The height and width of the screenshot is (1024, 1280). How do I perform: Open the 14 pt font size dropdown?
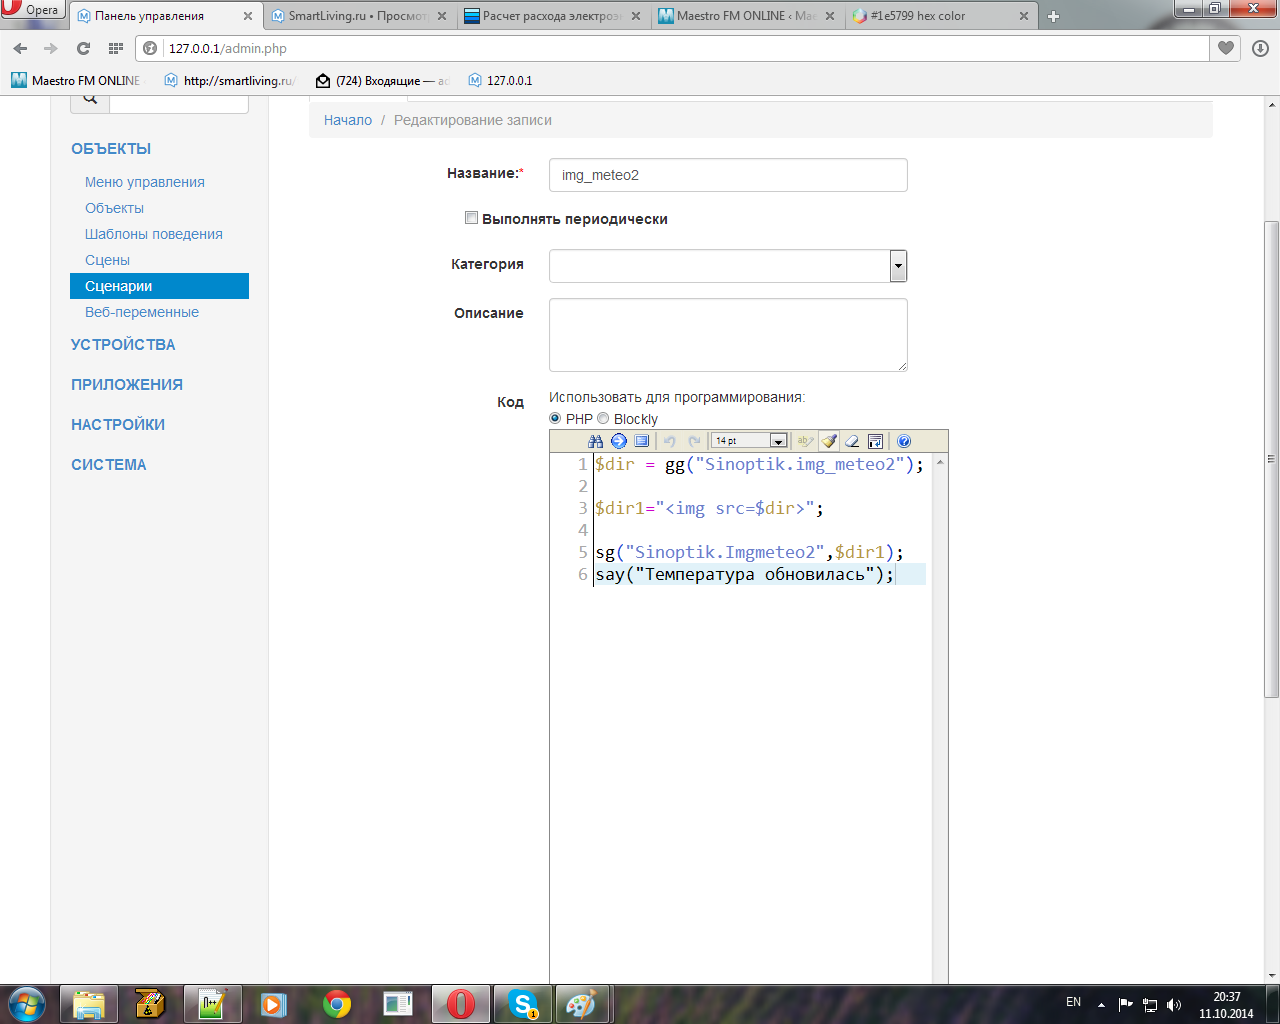(750, 441)
